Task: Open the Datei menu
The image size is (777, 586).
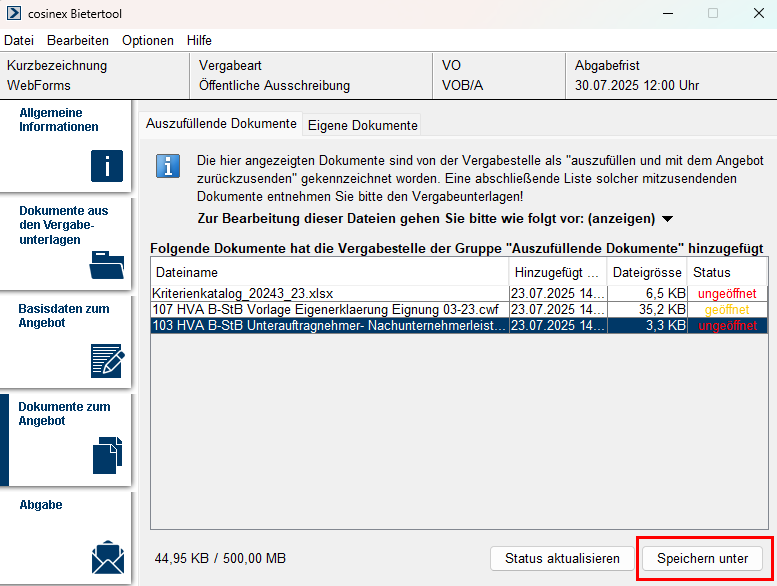Action: (19, 40)
